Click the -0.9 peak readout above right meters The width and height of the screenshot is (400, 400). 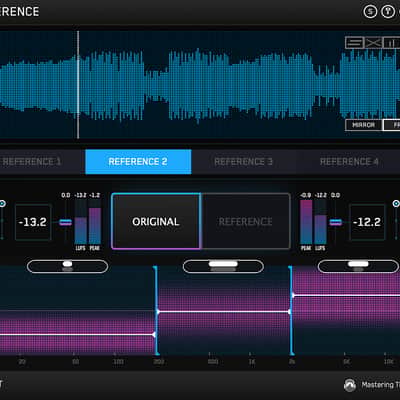pos(306,195)
